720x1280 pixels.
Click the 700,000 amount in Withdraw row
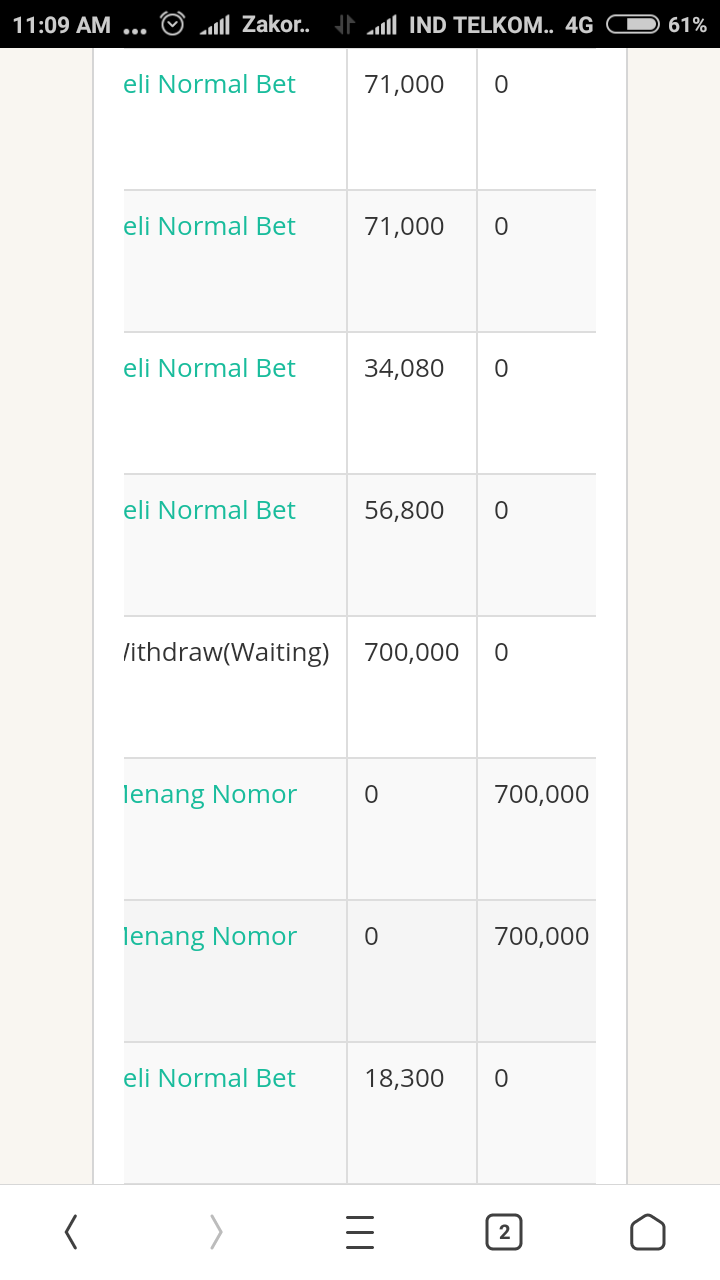[412, 652]
